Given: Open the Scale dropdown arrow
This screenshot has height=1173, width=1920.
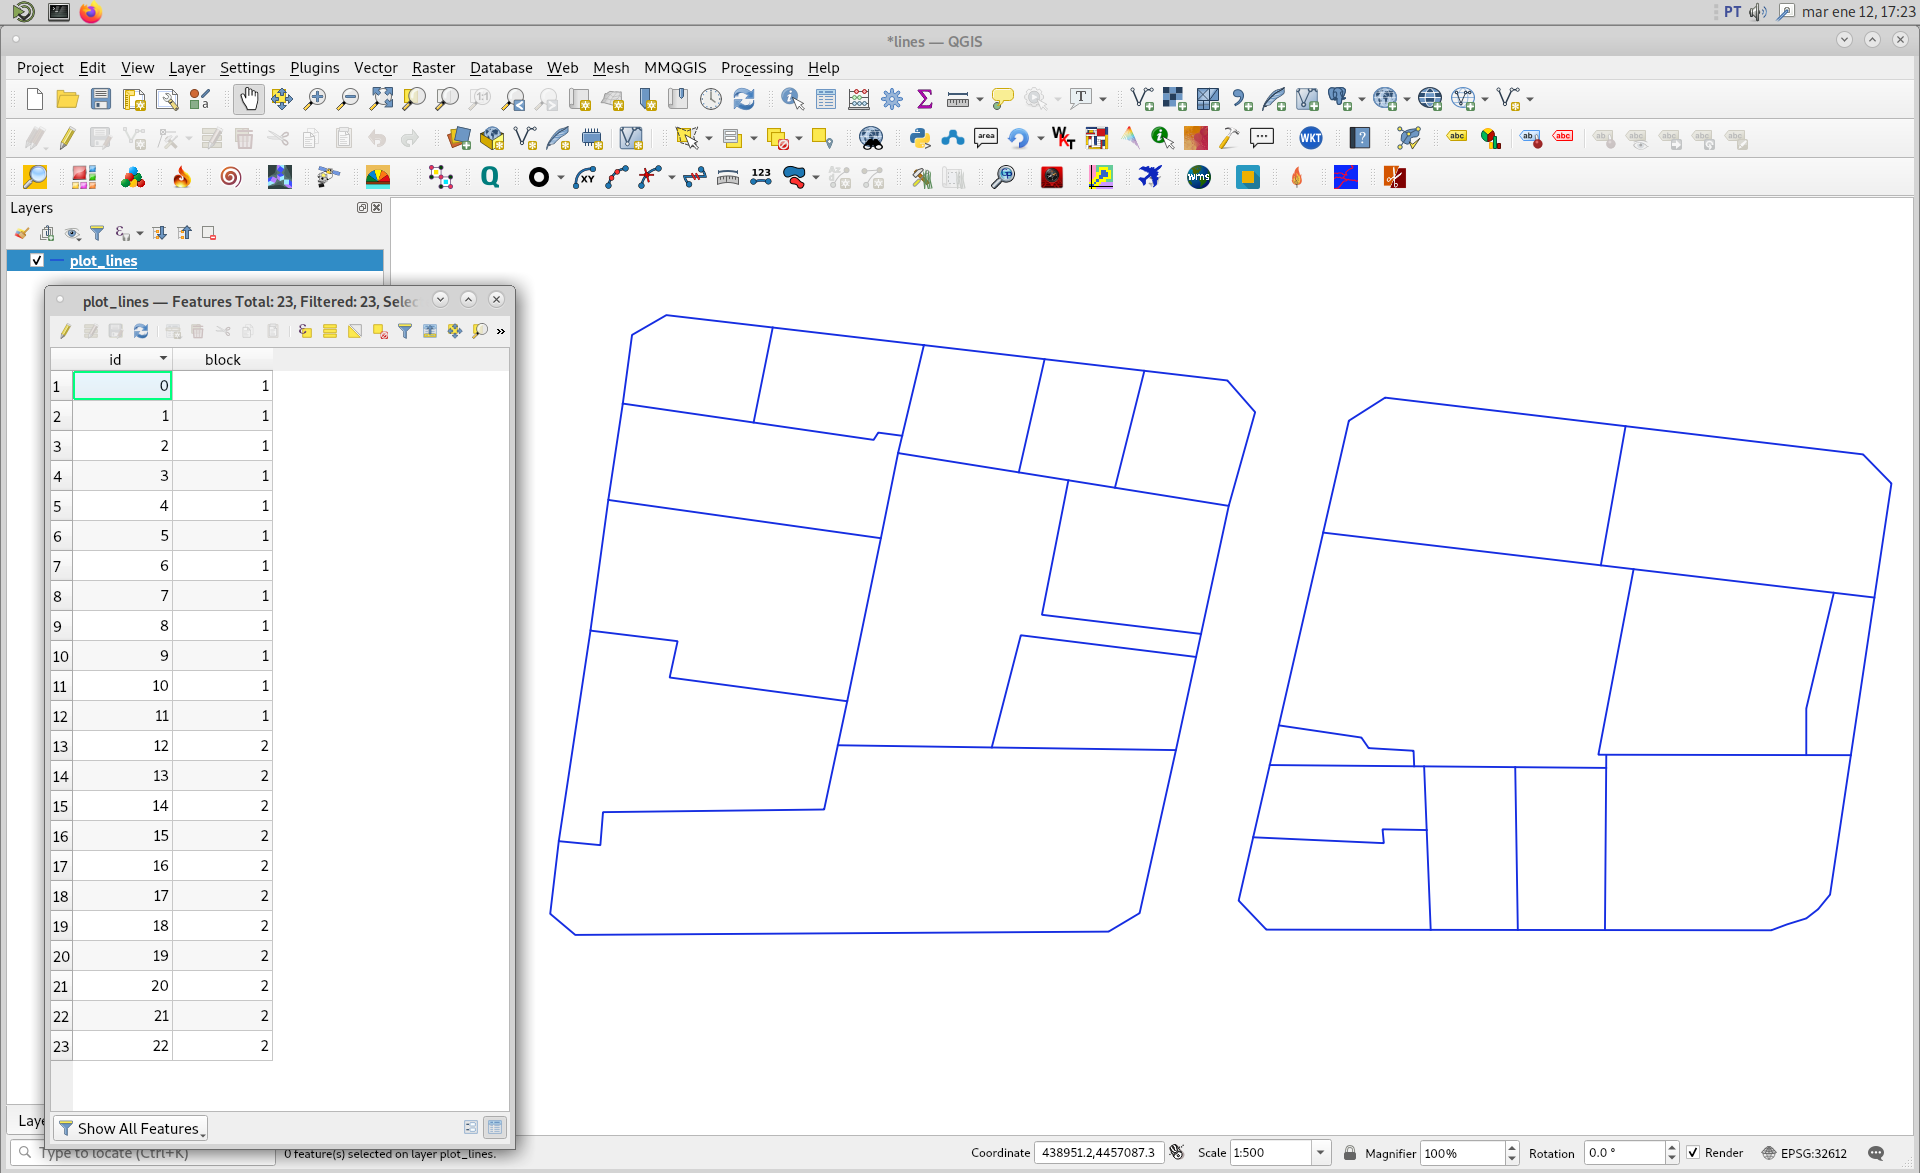Looking at the screenshot, I should 1320,1153.
